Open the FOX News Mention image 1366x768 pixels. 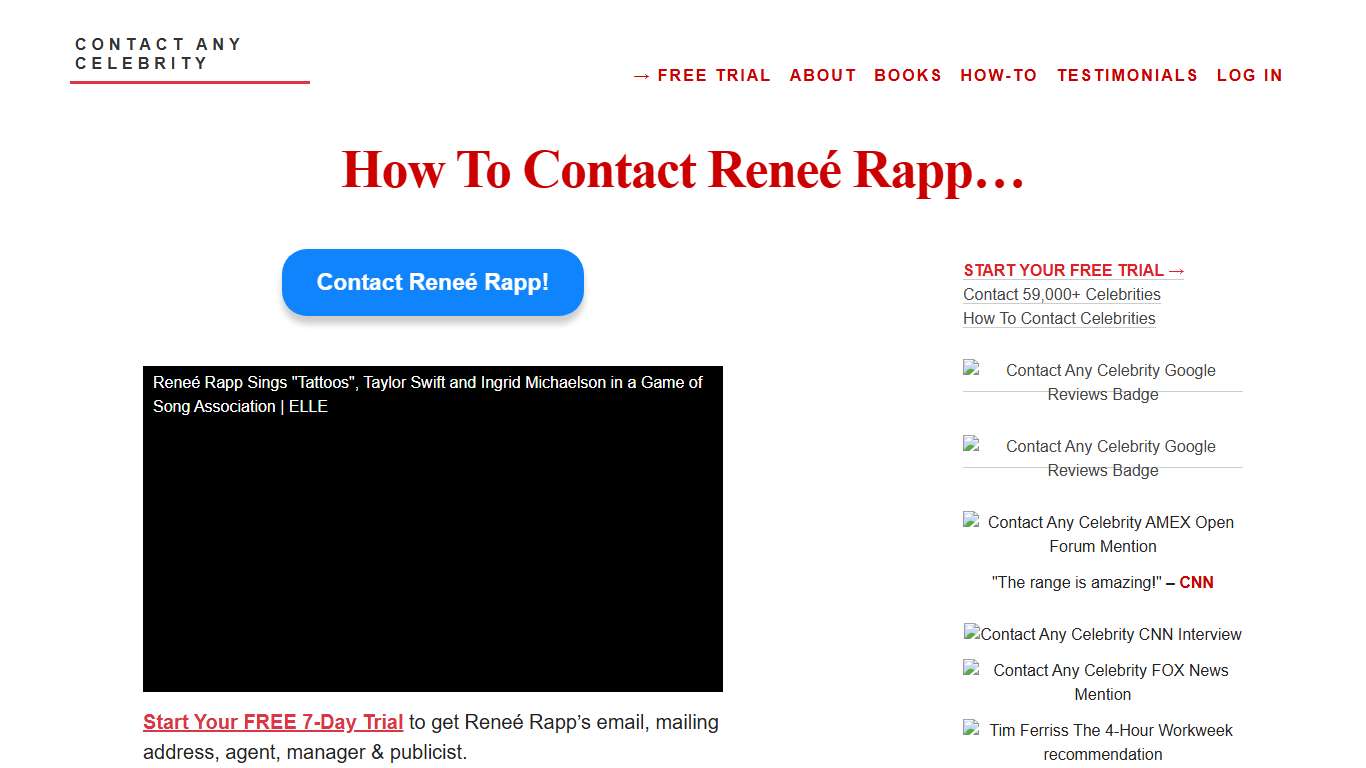1100,682
